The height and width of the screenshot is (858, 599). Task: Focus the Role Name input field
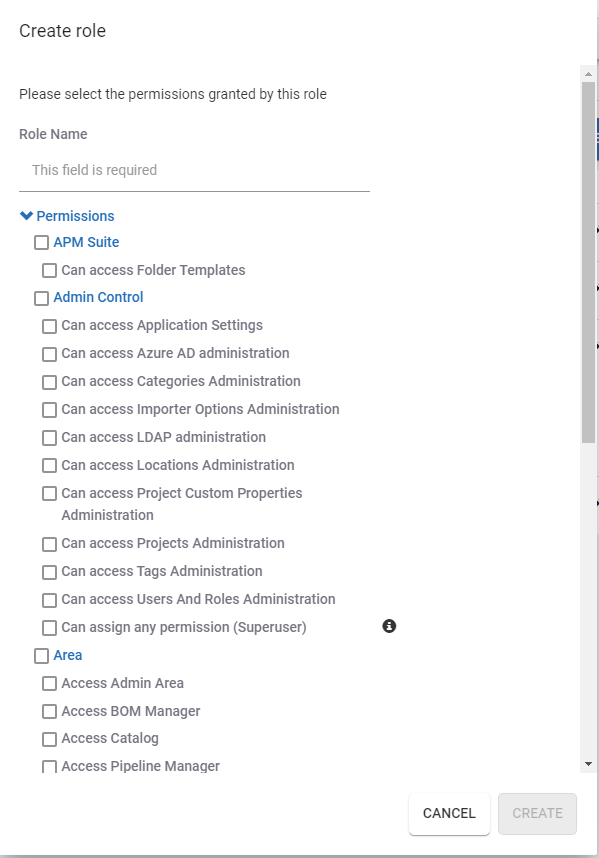194,170
